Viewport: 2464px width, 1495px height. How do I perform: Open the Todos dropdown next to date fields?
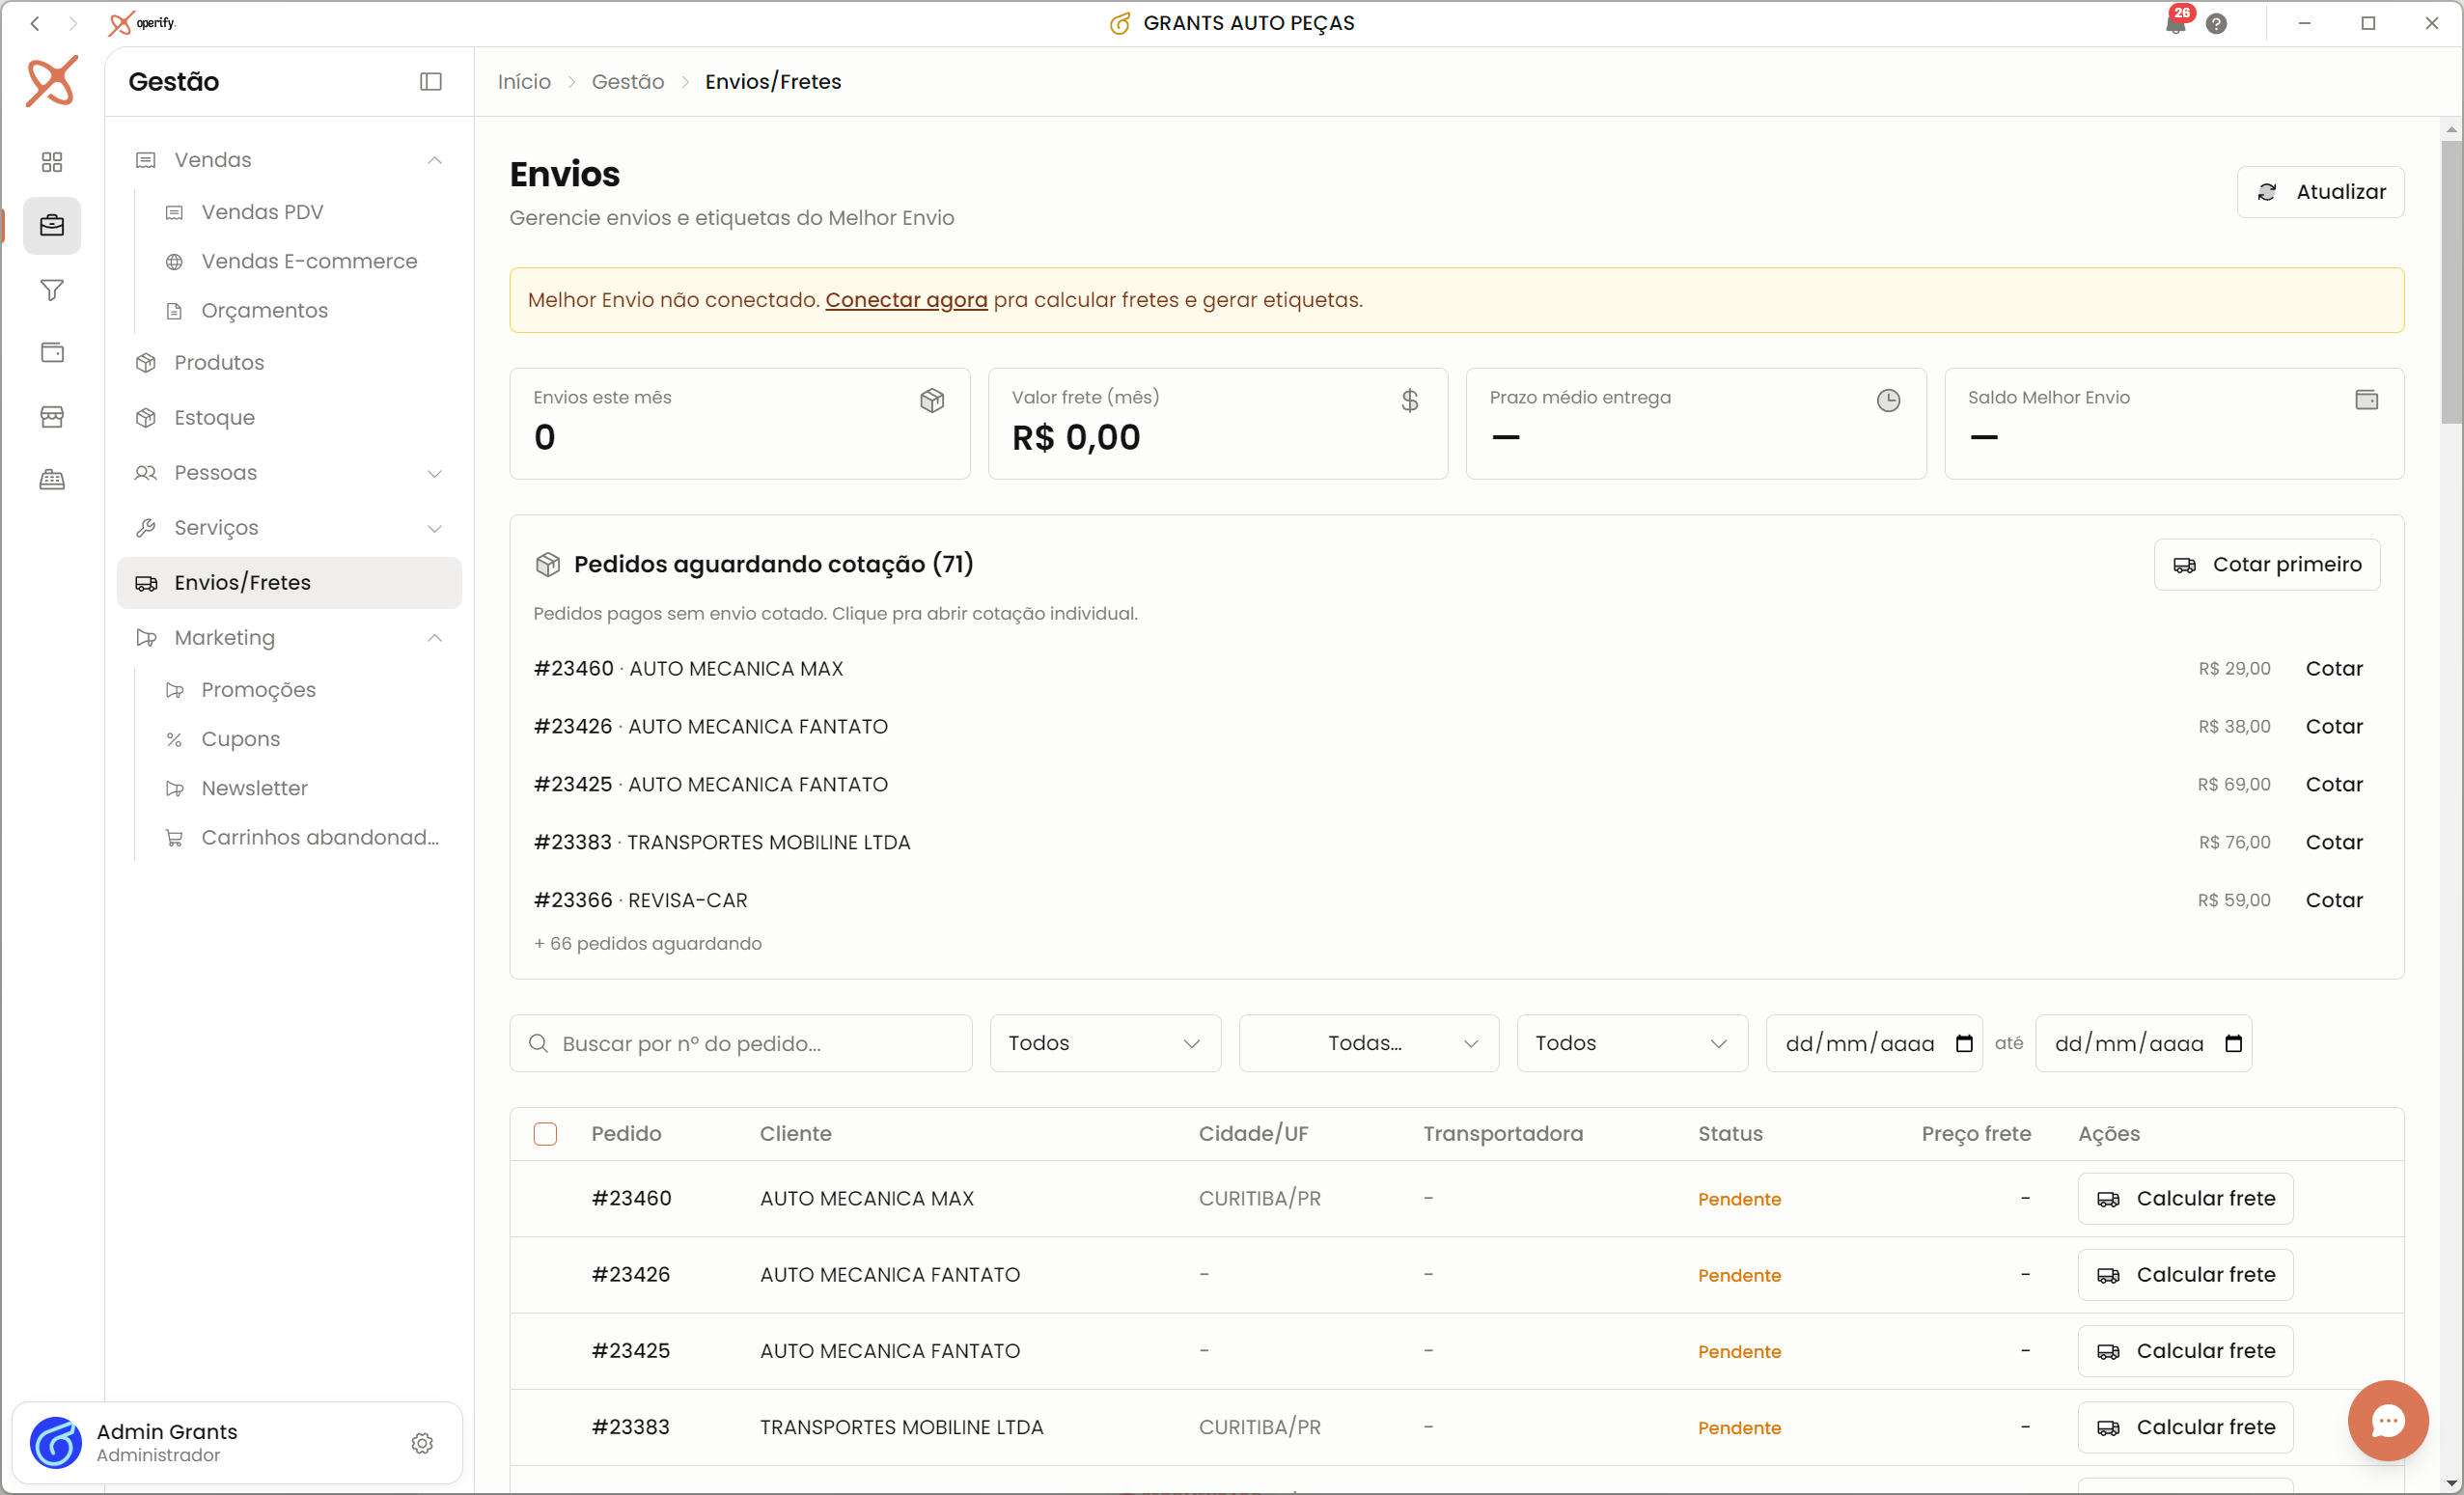[1632, 1044]
